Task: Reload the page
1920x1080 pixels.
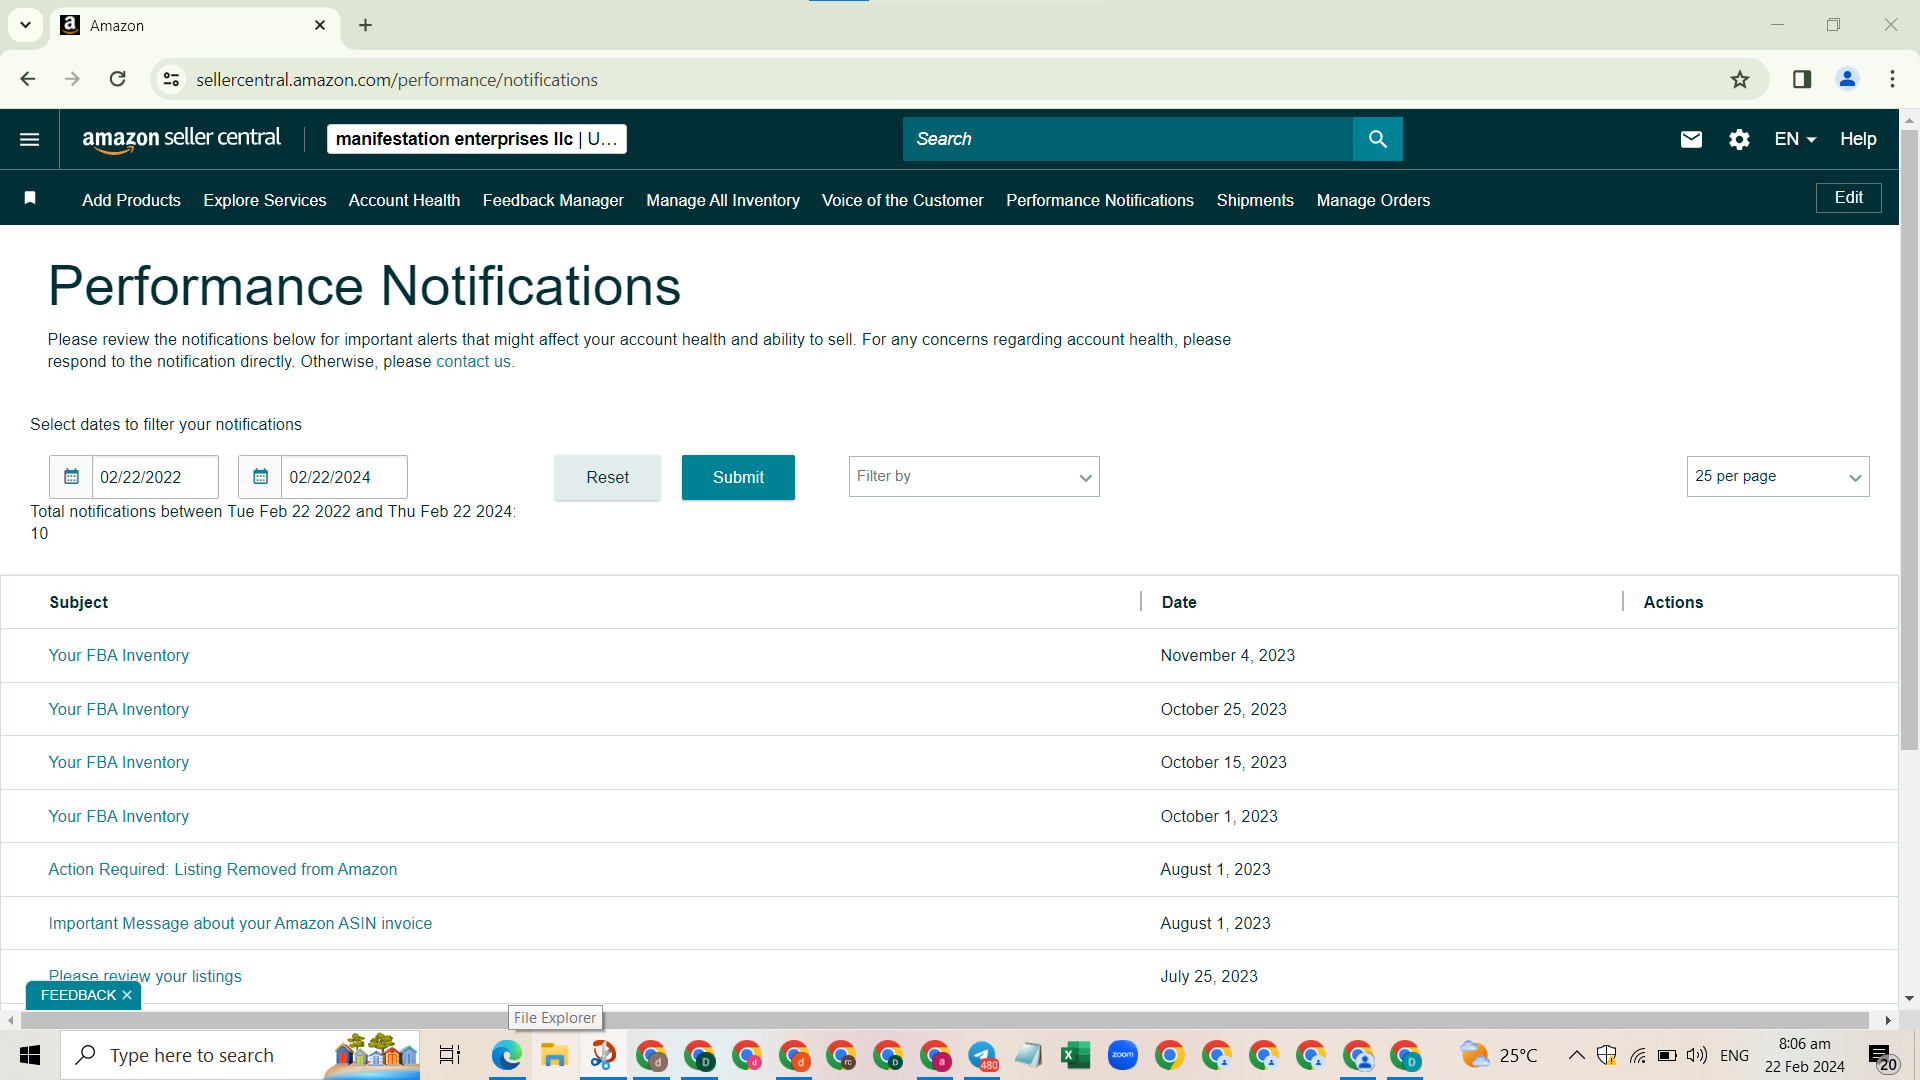Action: tap(118, 79)
